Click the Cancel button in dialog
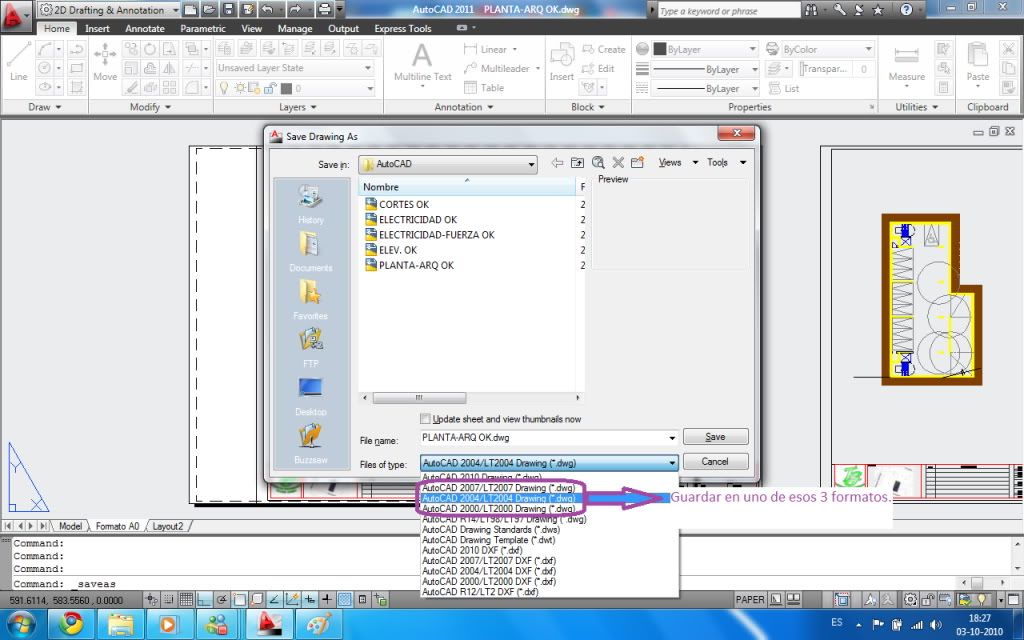 coord(715,462)
